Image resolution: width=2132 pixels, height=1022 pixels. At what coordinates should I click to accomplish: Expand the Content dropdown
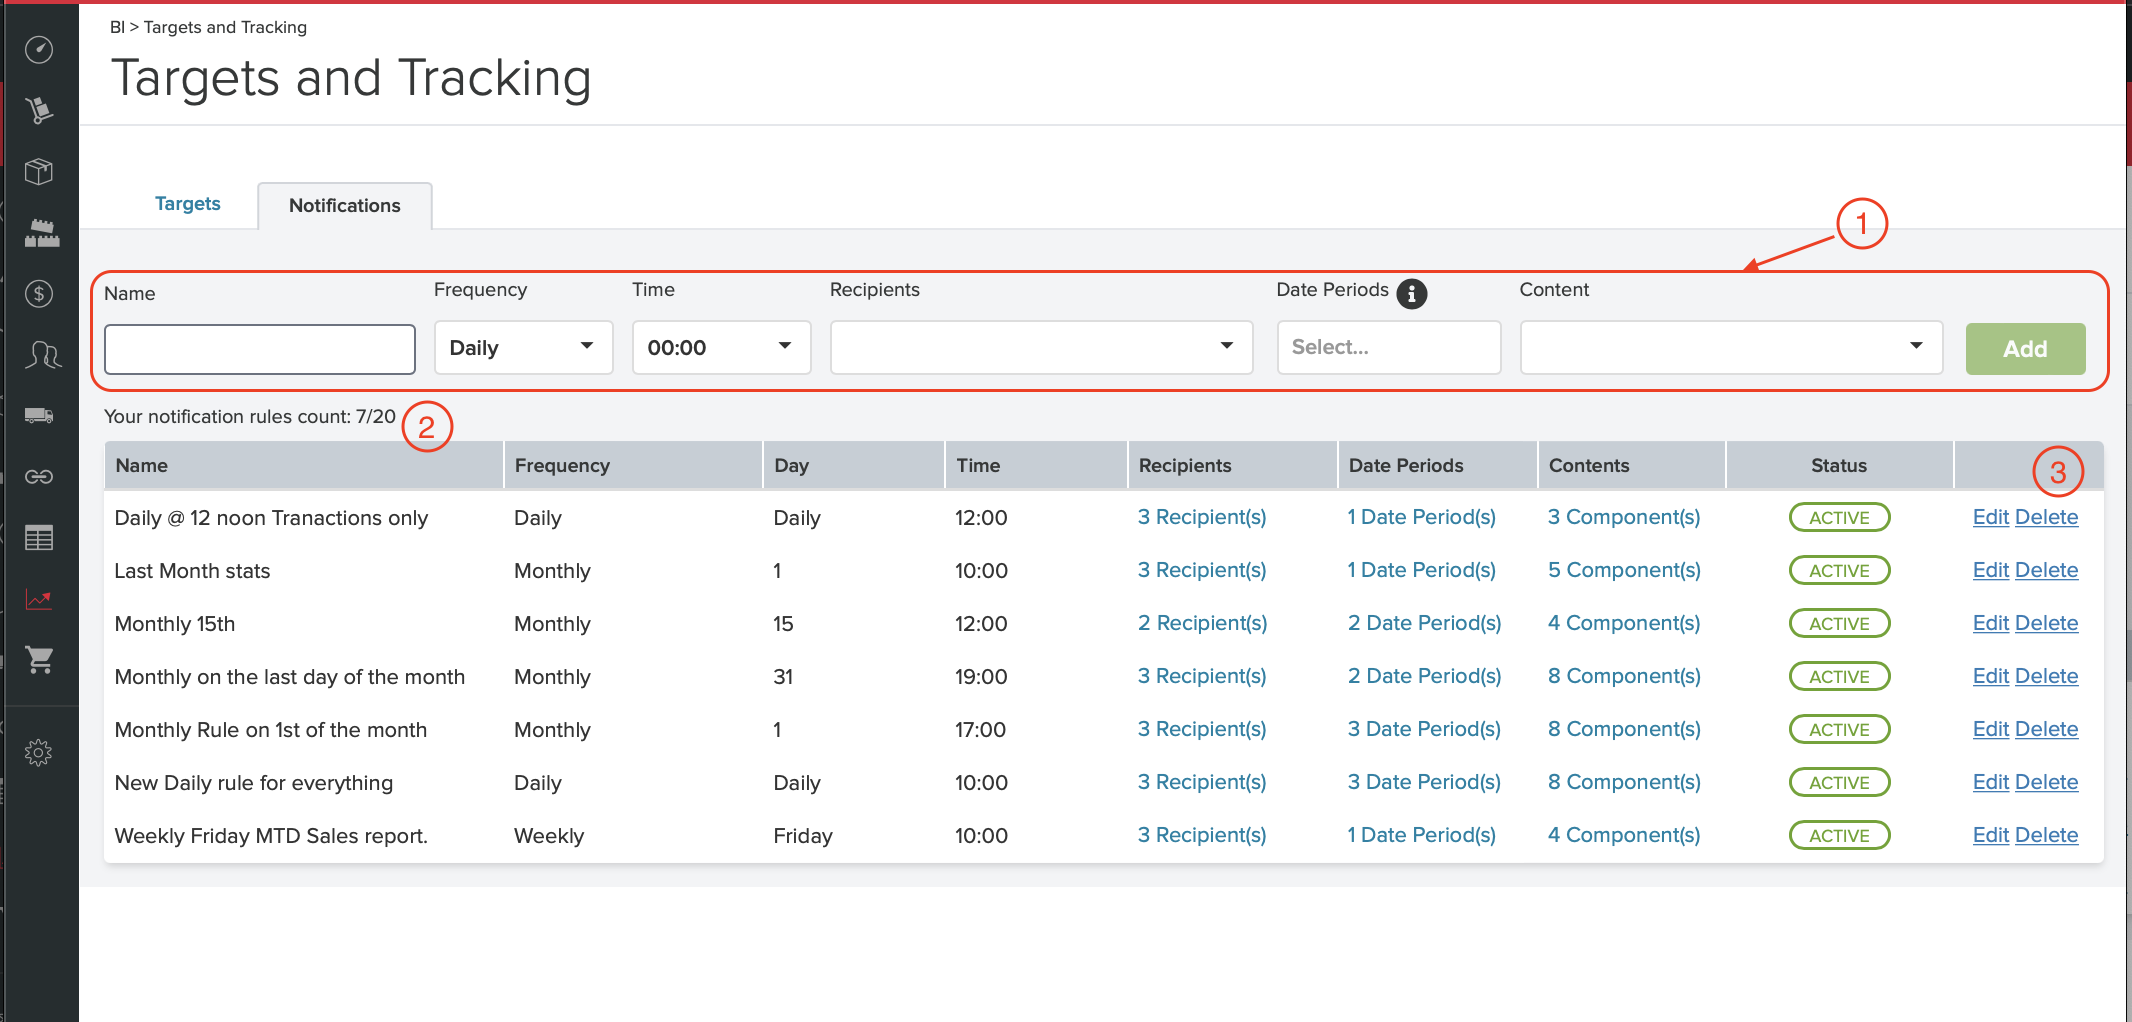coord(1731,348)
